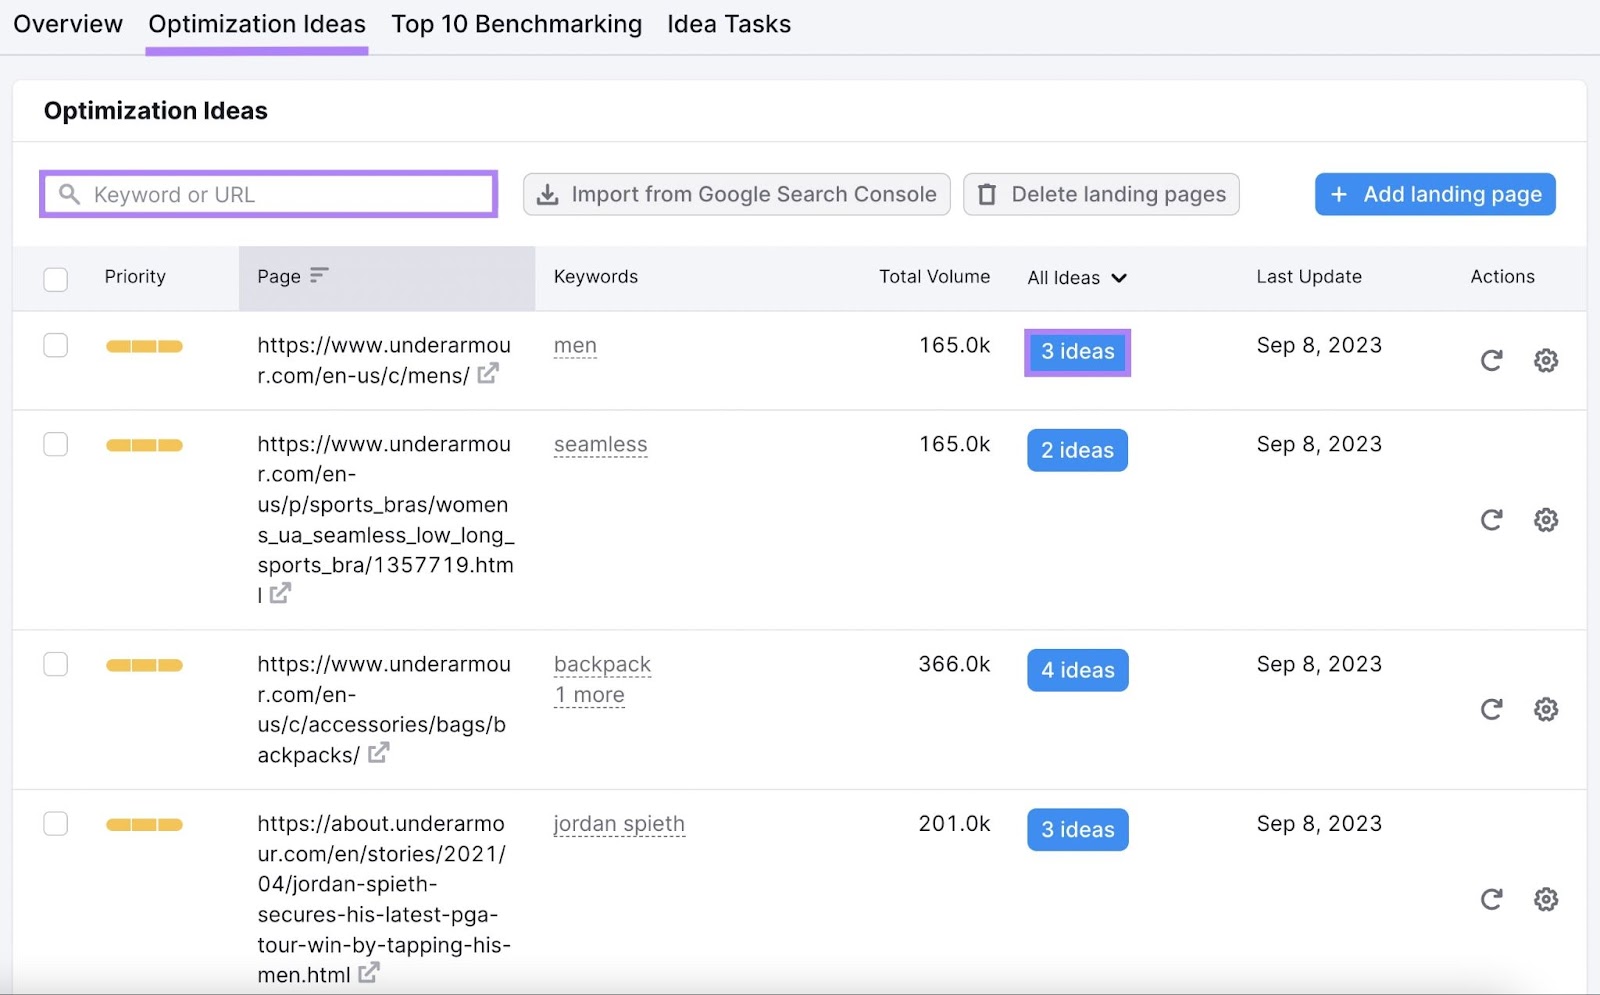Open the 3 ideas list for the mens page

[1077, 352]
